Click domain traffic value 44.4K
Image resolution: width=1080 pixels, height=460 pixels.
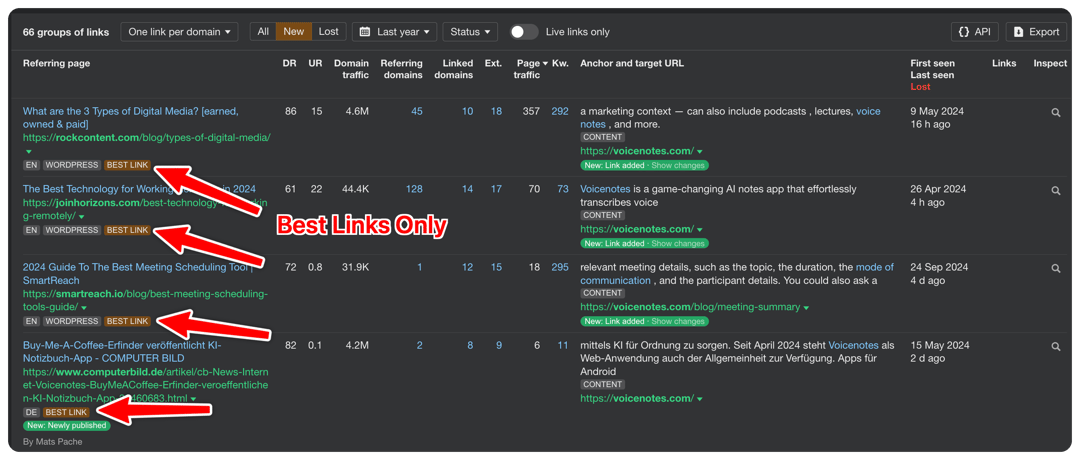click(354, 189)
